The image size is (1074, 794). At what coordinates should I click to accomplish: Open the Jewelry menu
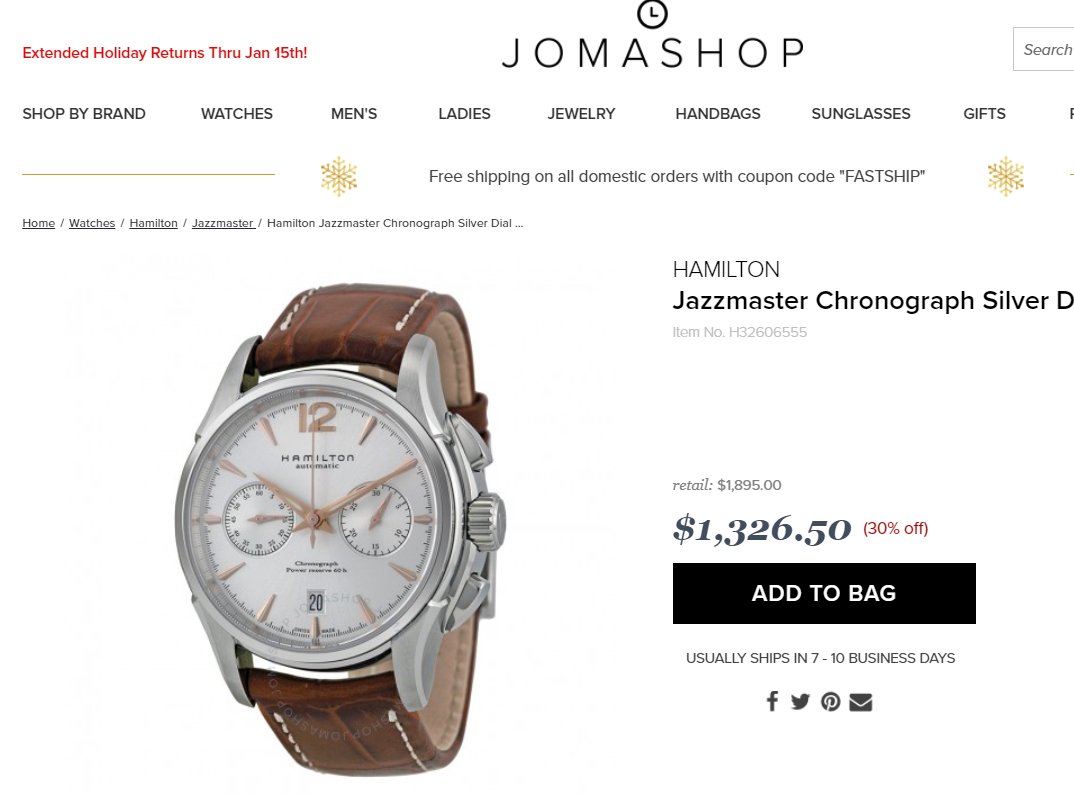[581, 114]
